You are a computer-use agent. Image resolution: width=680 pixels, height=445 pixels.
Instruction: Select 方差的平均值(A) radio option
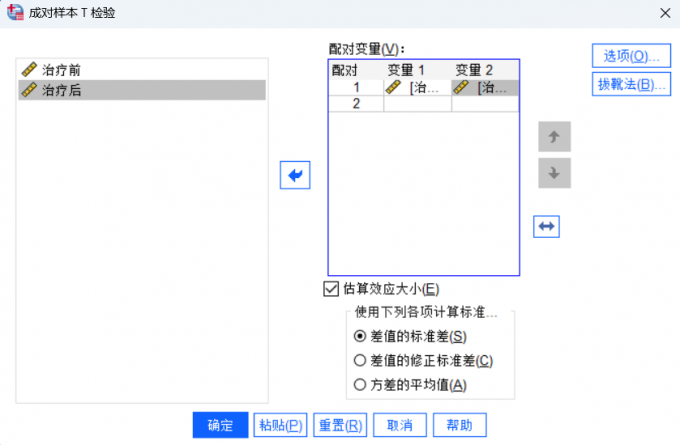pos(360,385)
